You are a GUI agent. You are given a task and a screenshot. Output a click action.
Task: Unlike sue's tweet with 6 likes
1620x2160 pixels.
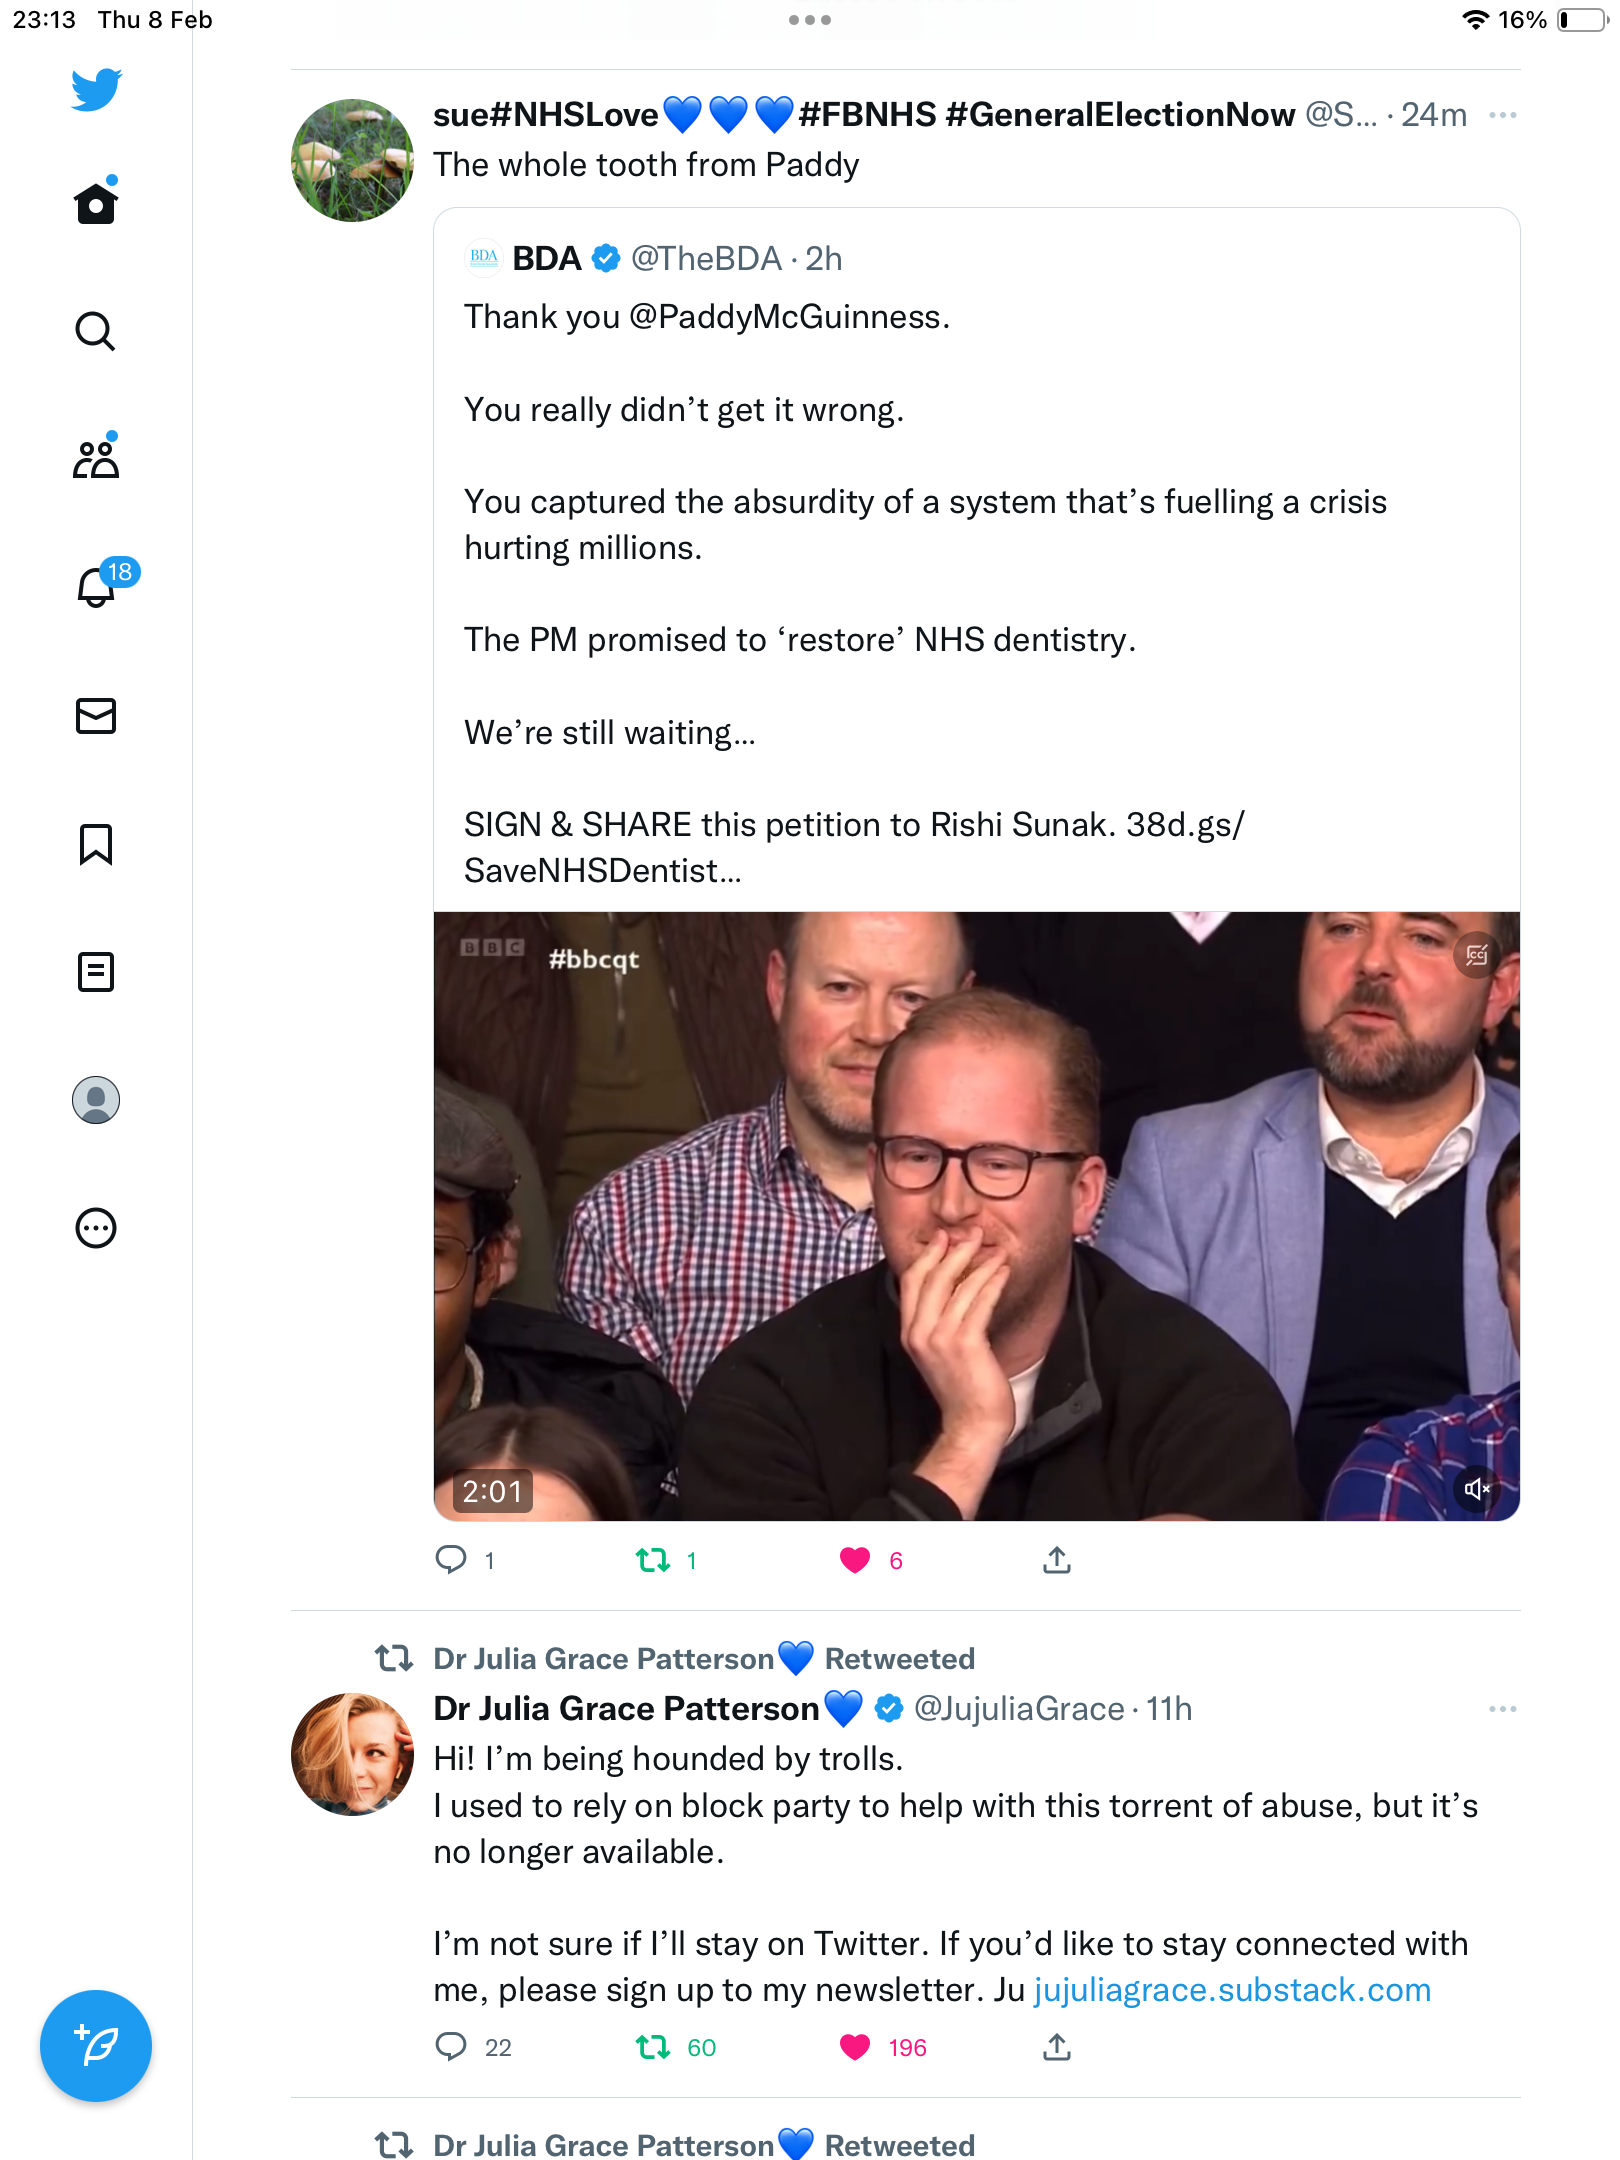pos(855,1560)
